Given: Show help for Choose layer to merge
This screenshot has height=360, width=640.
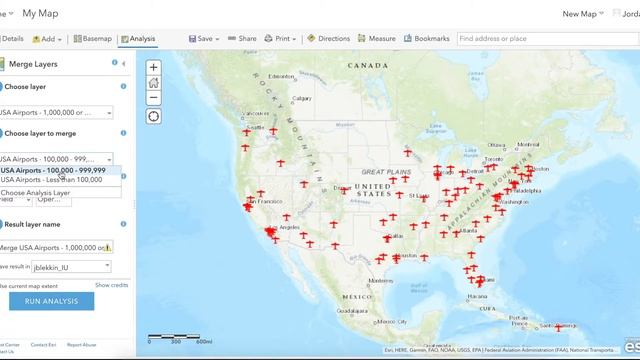Looking at the screenshot, I should tap(123, 133).
